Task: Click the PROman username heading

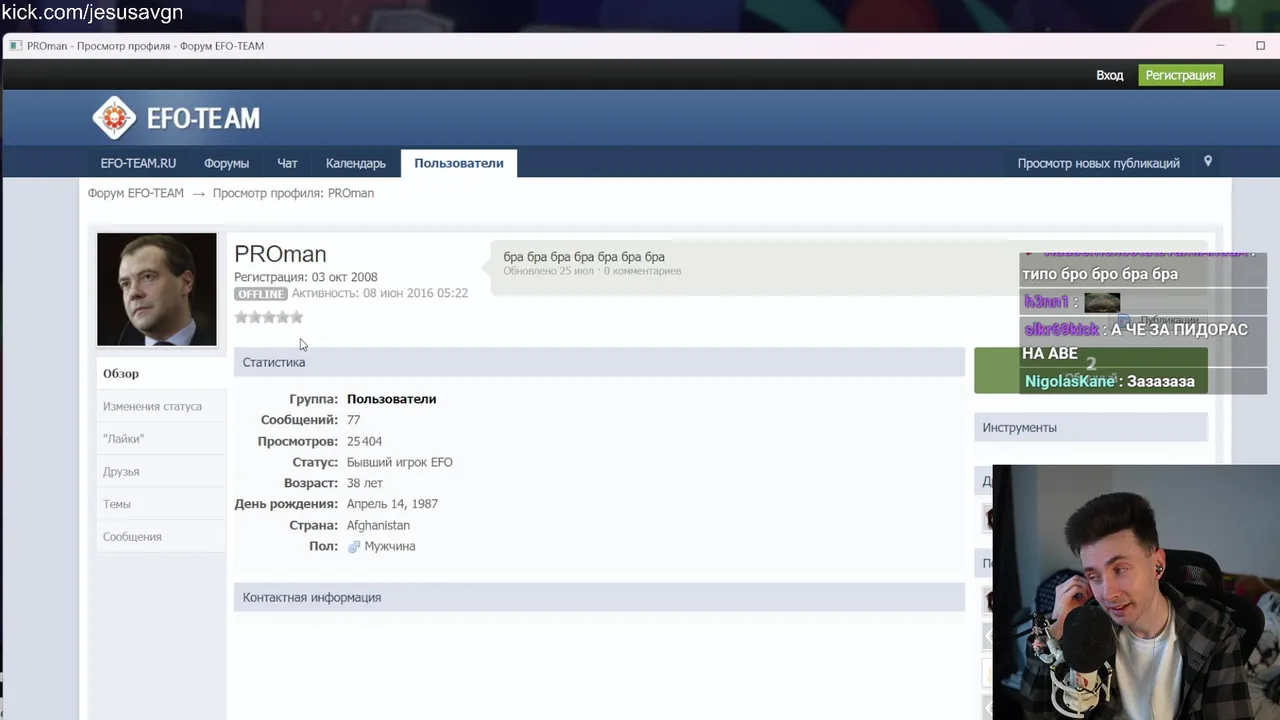Action: (x=280, y=254)
